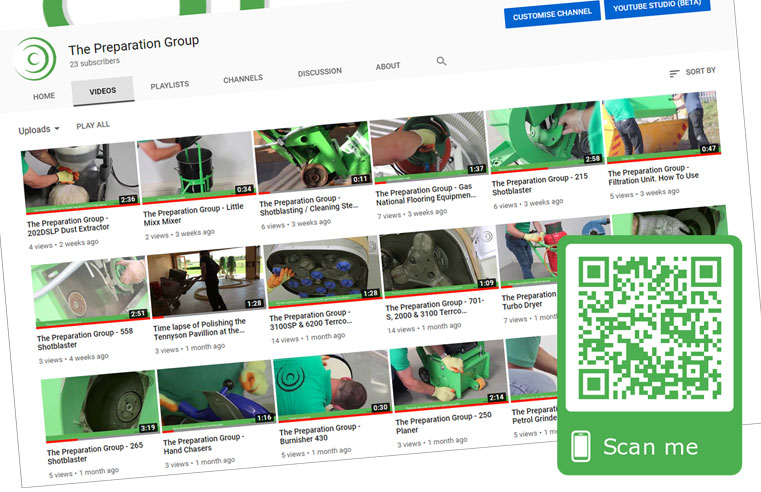Image resolution: width=761 pixels, height=492 pixels.
Task: Click '3 views • 4 weeks ago' text
Action: pyautogui.click(x=73, y=358)
